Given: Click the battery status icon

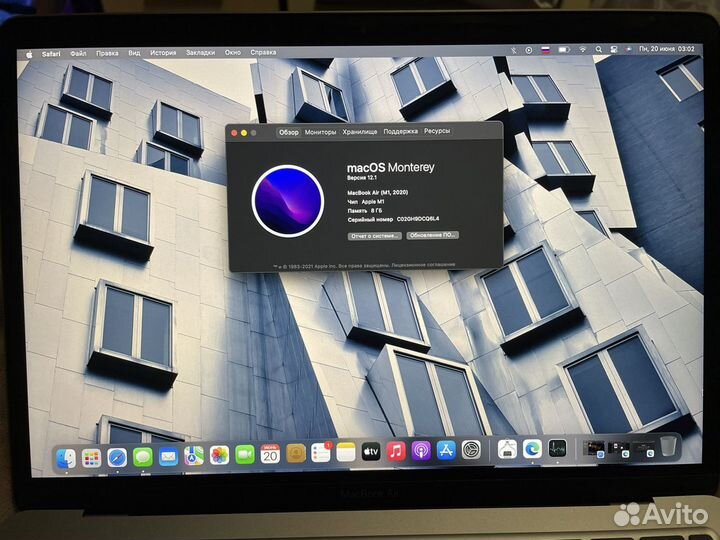Looking at the screenshot, I should [564, 50].
